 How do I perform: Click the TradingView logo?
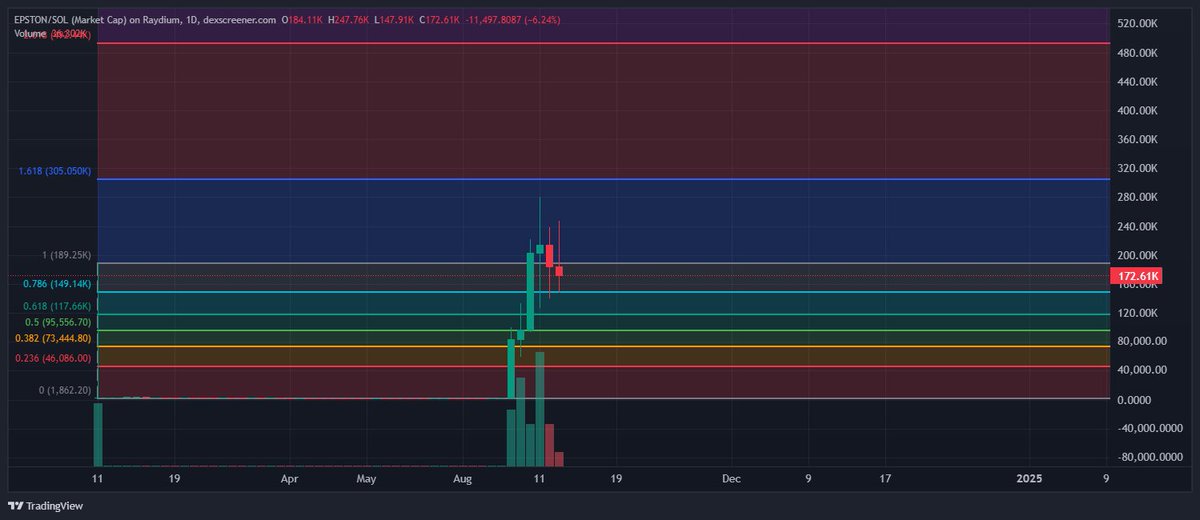tap(46, 505)
